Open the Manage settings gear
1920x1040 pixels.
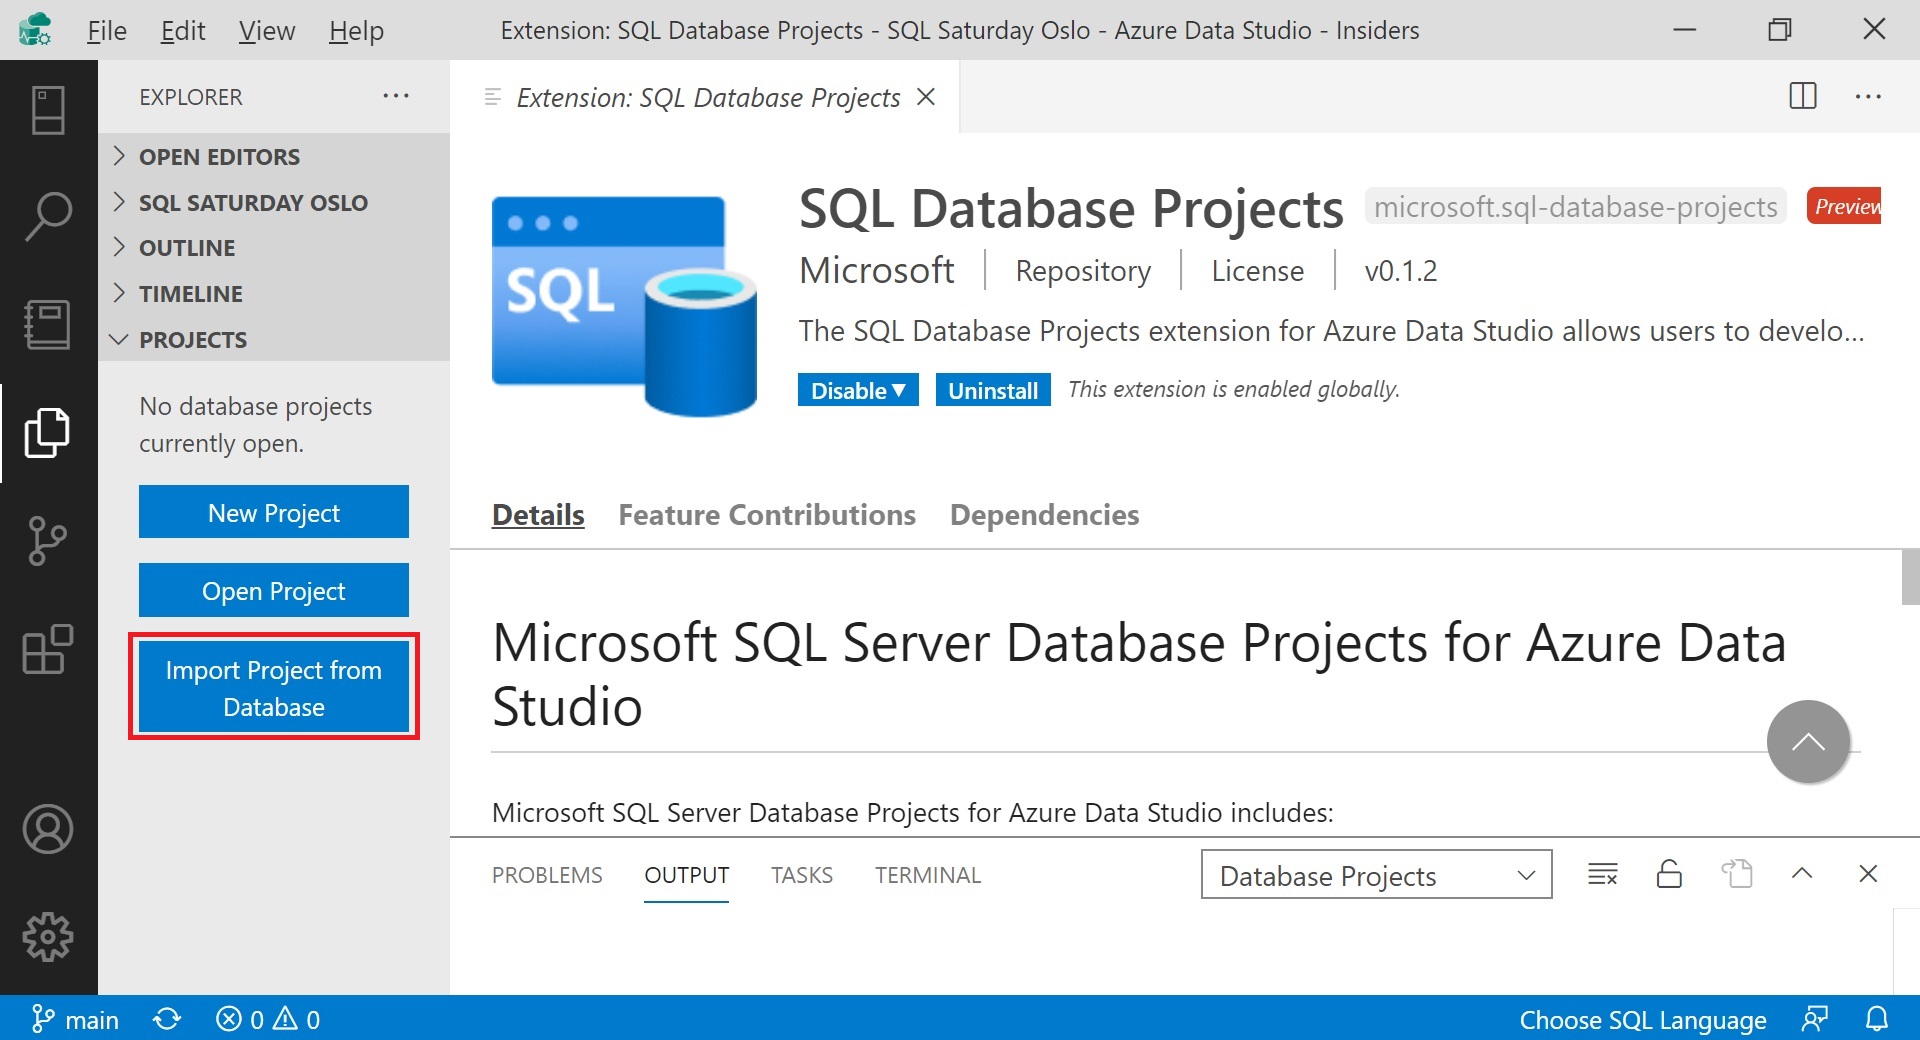click(47, 937)
